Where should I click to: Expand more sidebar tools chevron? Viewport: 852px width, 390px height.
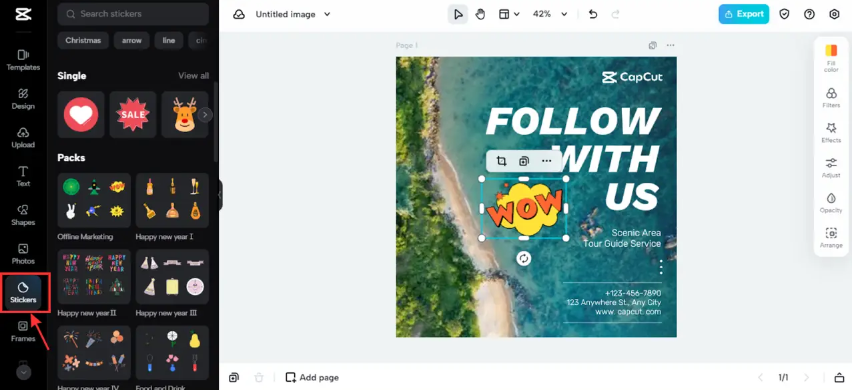click(23, 372)
